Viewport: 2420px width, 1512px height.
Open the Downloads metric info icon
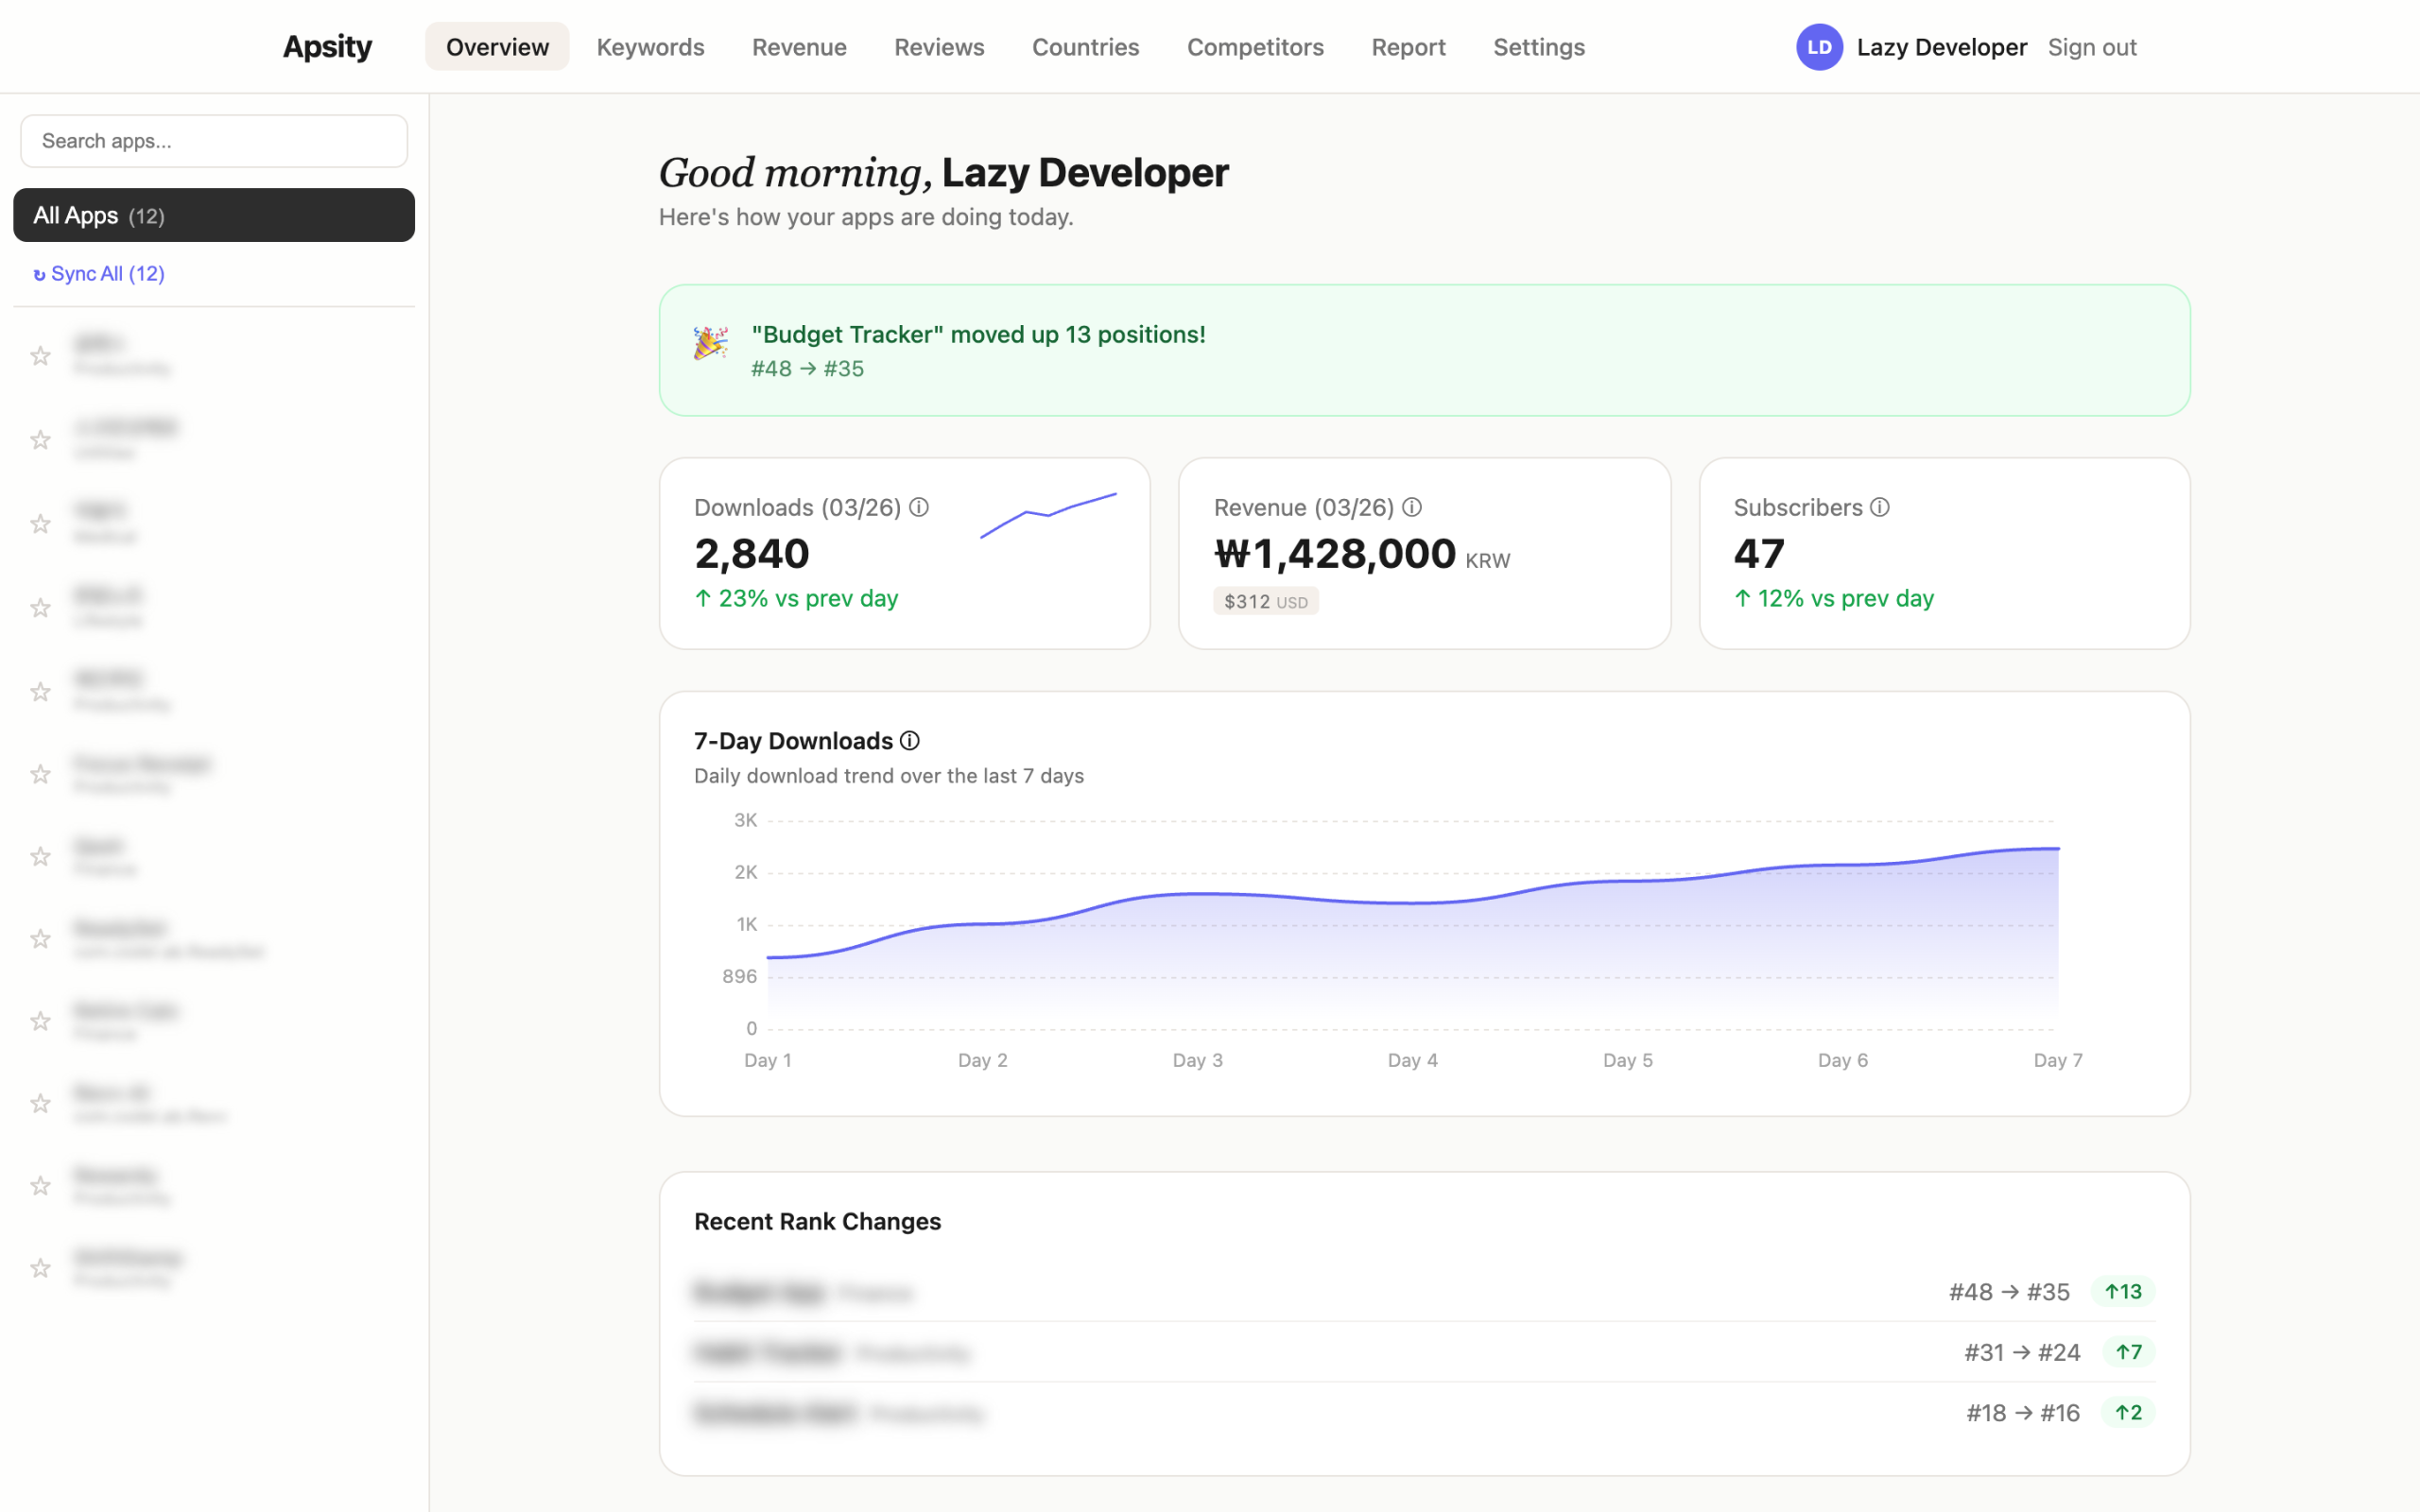918,507
